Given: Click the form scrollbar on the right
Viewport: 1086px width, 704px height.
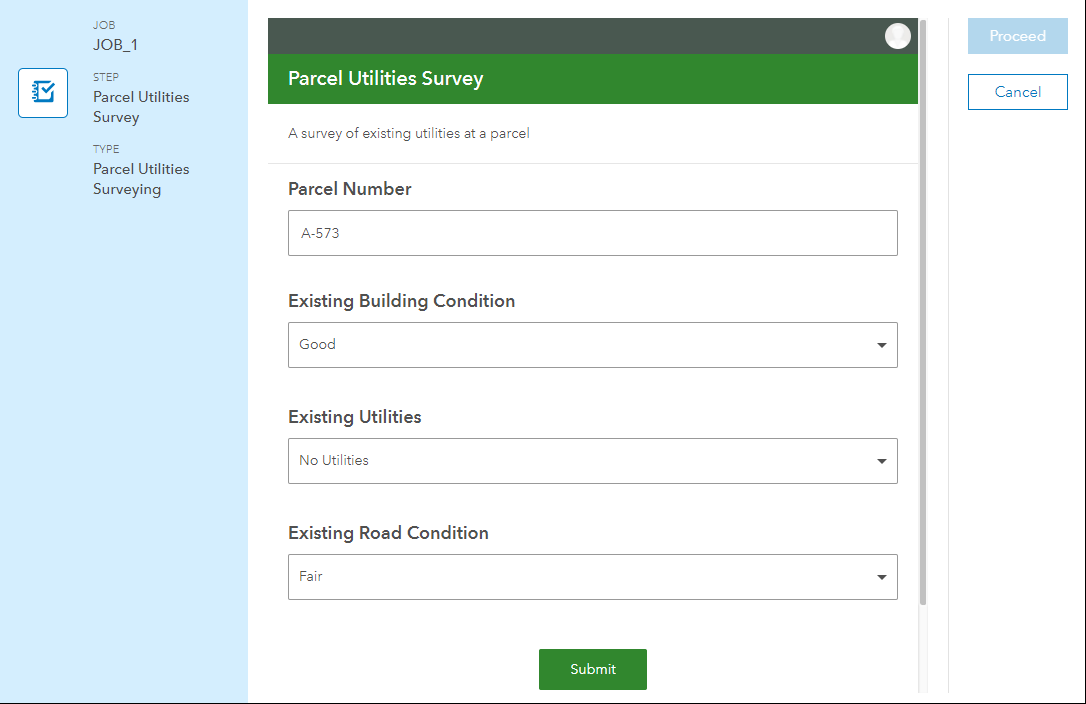Looking at the screenshot, I should 922,300.
